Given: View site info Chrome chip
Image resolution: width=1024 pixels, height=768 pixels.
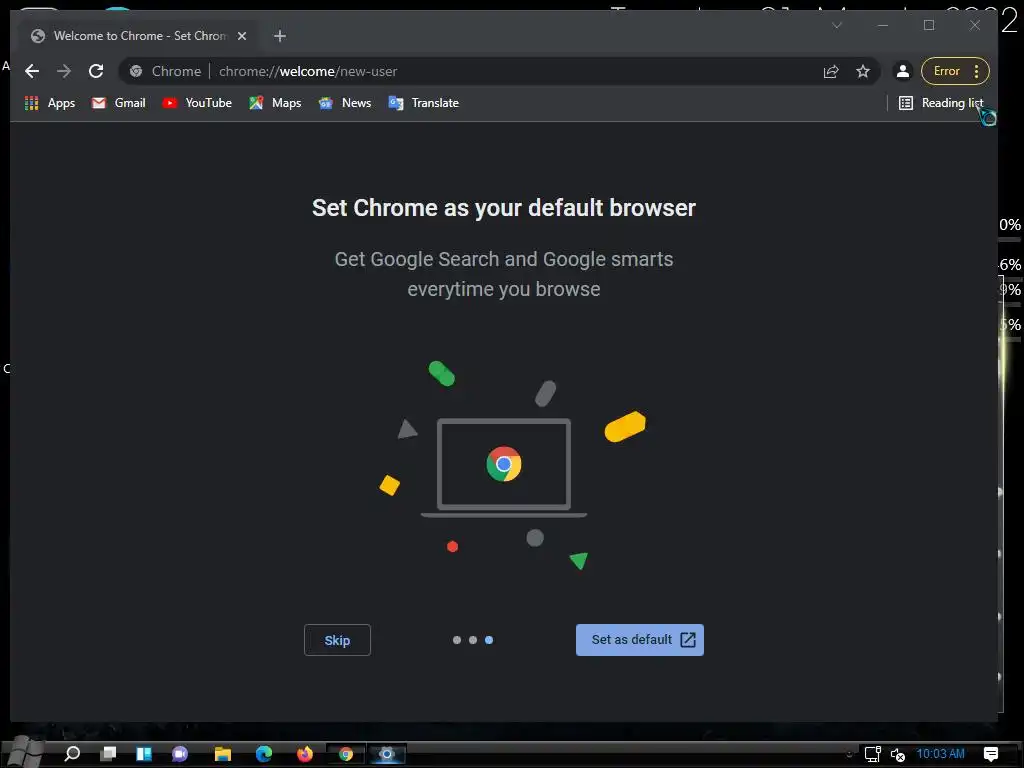Looking at the screenshot, I should point(165,71).
